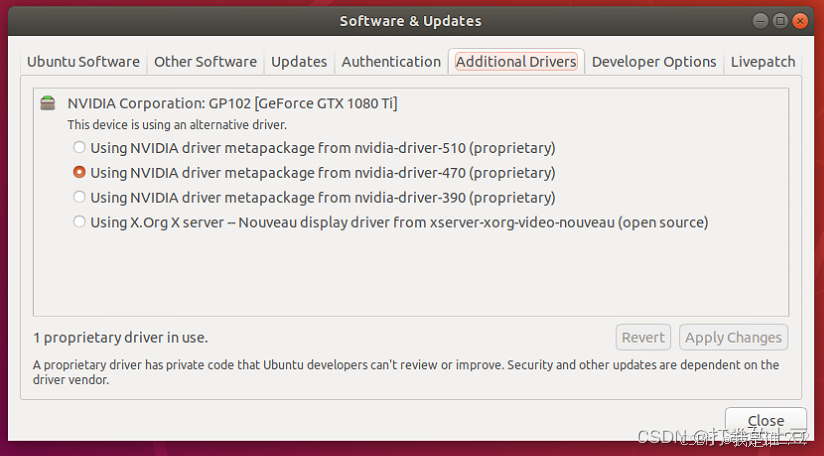Go to the Updates tab
Viewport: 824px width, 456px height.
(x=299, y=62)
